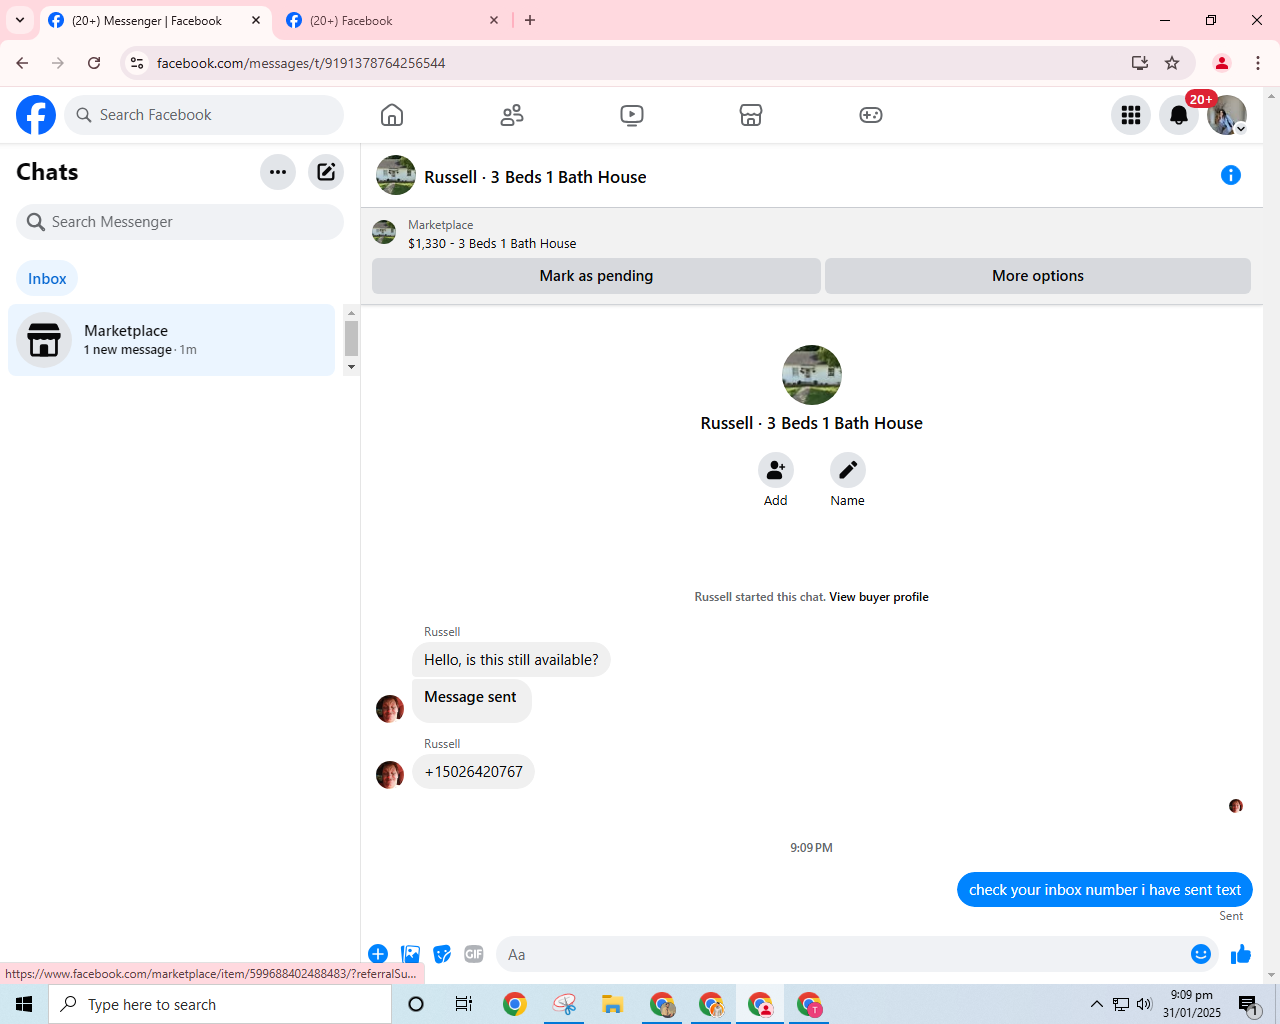Click Mark as pending button
1280x1024 pixels.
click(596, 276)
